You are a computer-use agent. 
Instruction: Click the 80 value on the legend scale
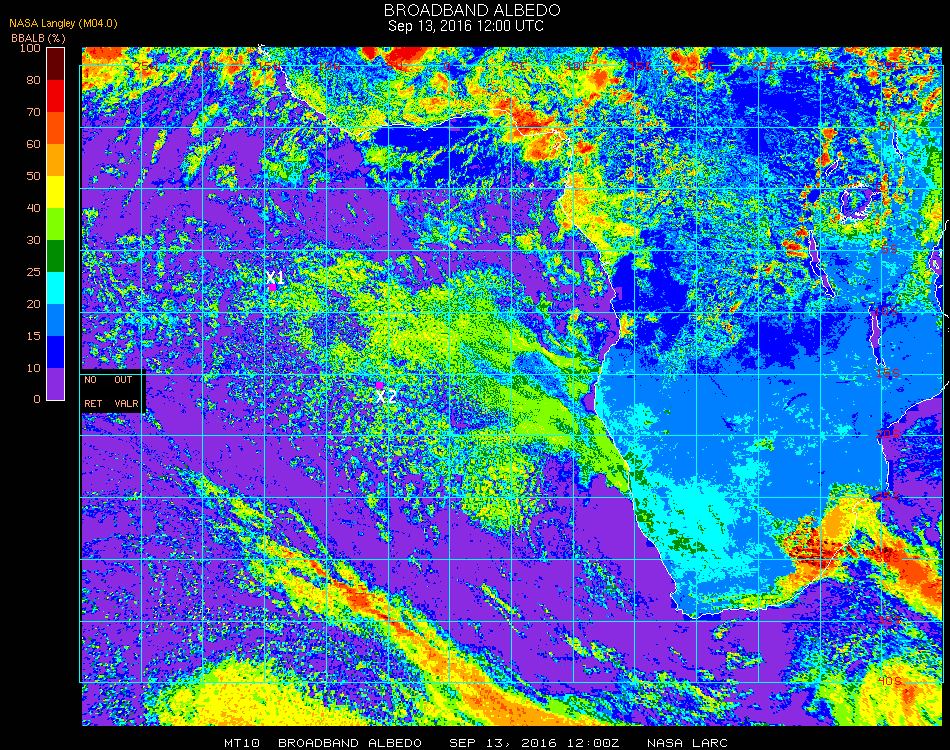tap(33, 80)
